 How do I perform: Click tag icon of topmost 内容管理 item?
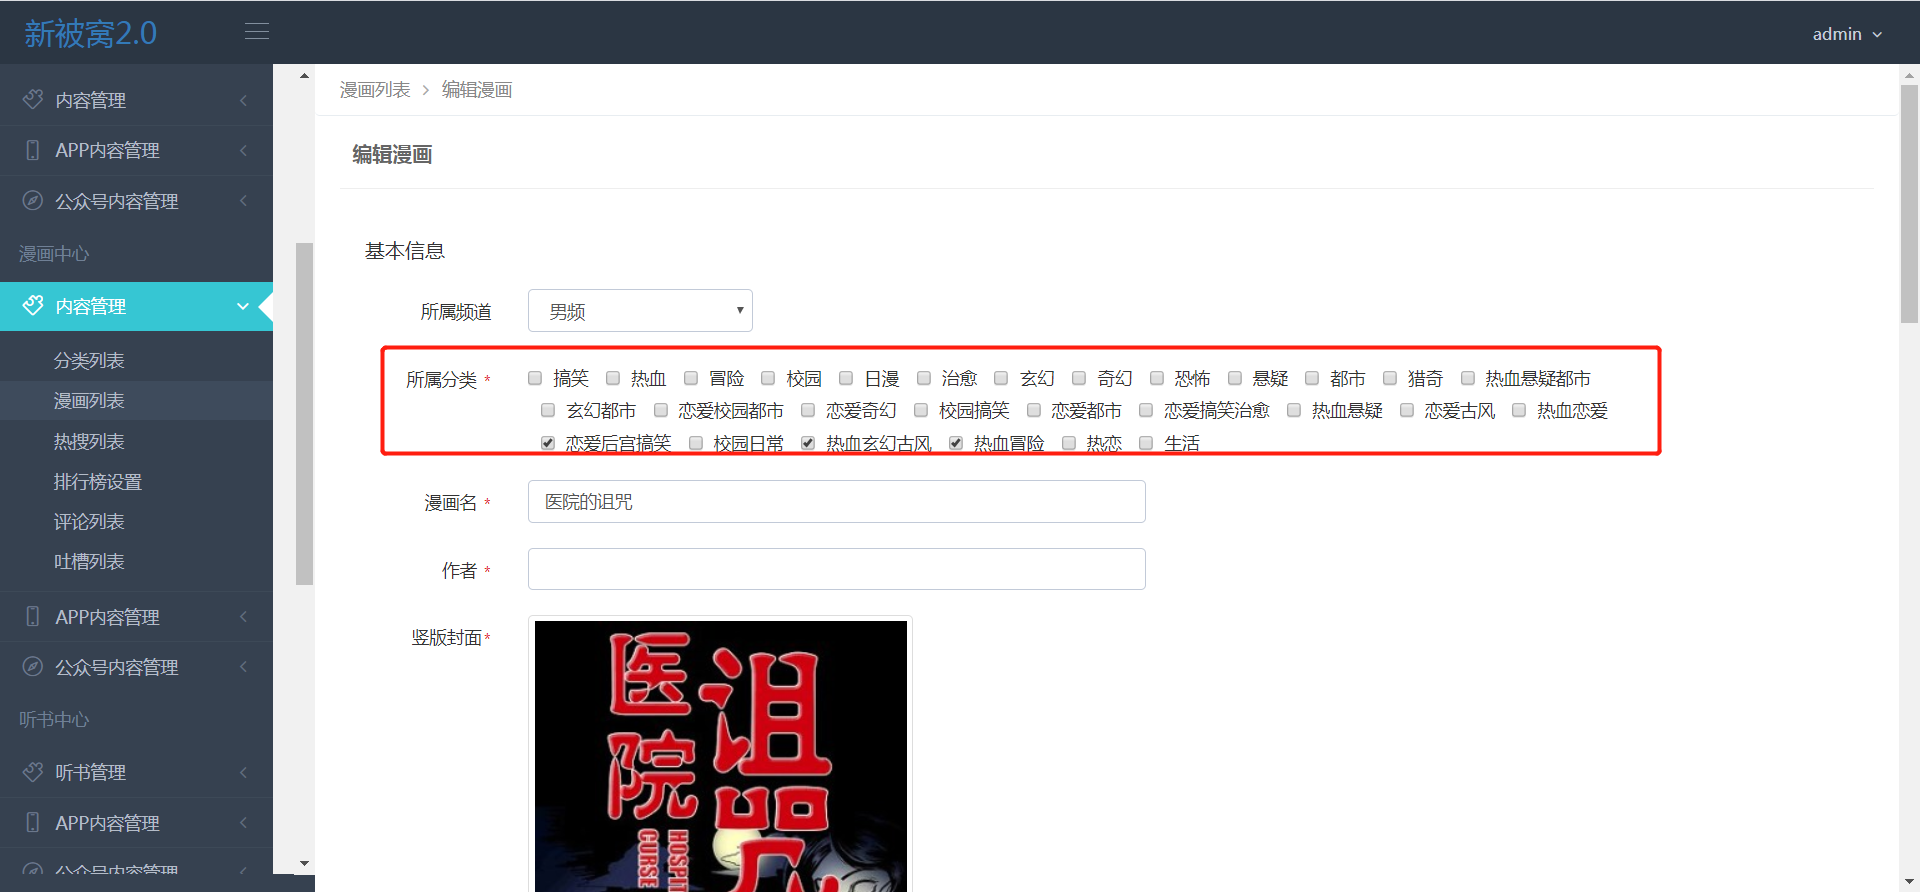(x=33, y=100)
